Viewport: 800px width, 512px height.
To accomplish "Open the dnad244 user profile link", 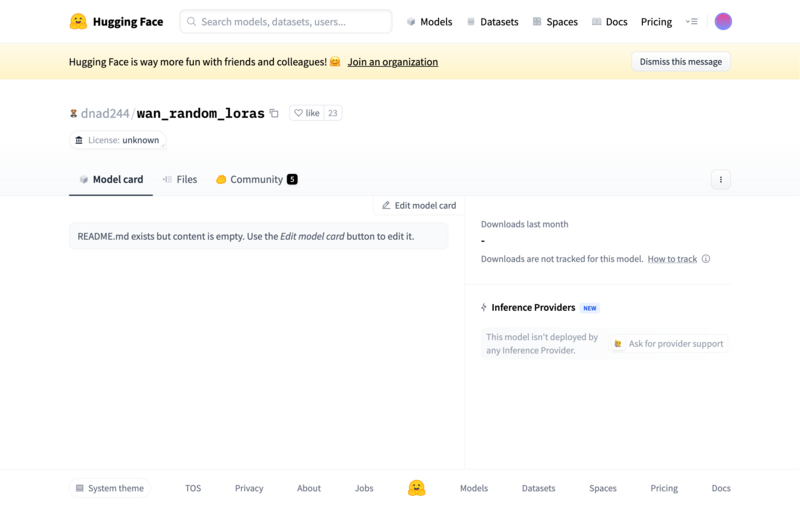I will [x=105, y=113].
